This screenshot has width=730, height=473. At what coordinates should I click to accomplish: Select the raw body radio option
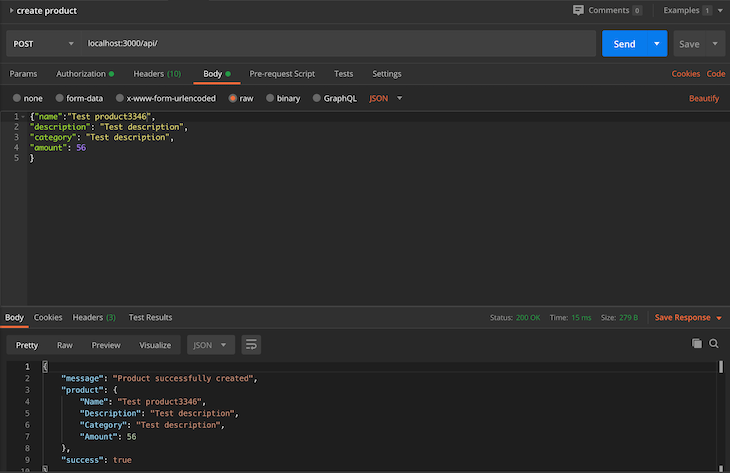(233, 98)
